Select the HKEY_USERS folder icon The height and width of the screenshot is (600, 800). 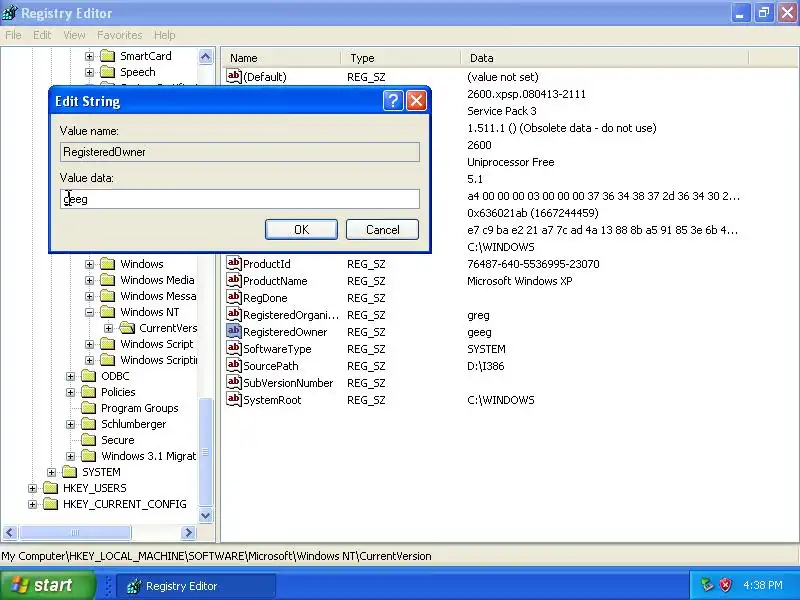50,488
